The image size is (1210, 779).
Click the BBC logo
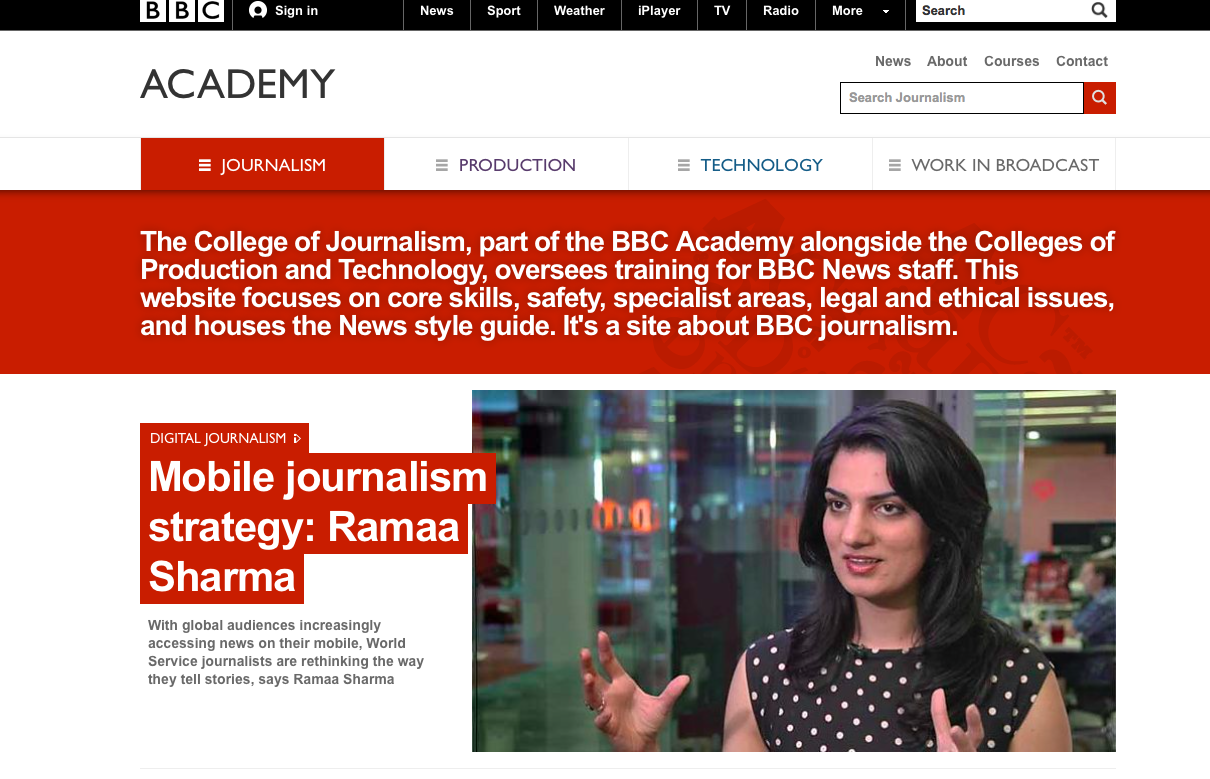(x=182, y=11)
